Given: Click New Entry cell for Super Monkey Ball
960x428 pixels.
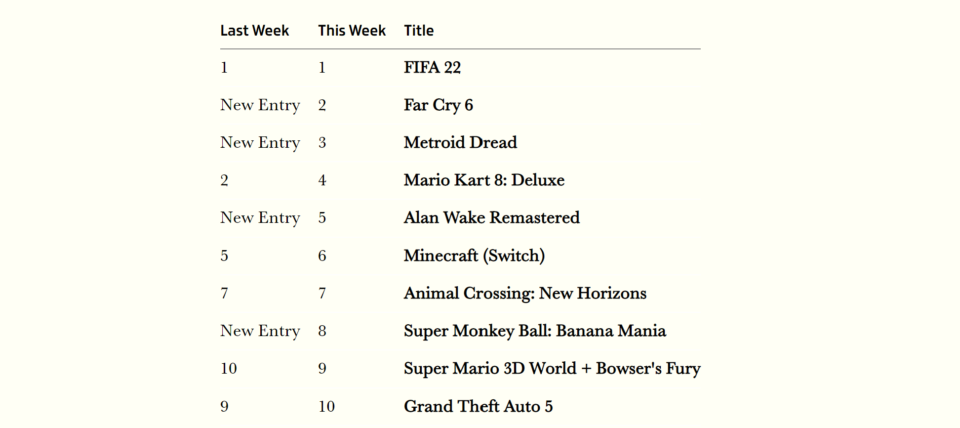Looking at the screenshot, I should [x=260, y=331].
